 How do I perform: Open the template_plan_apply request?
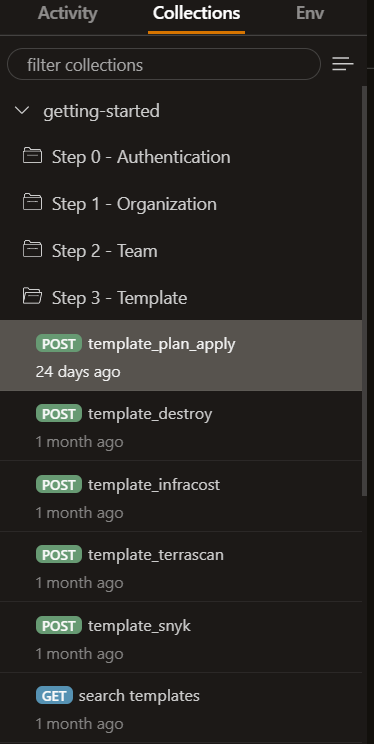coord(181,355)
